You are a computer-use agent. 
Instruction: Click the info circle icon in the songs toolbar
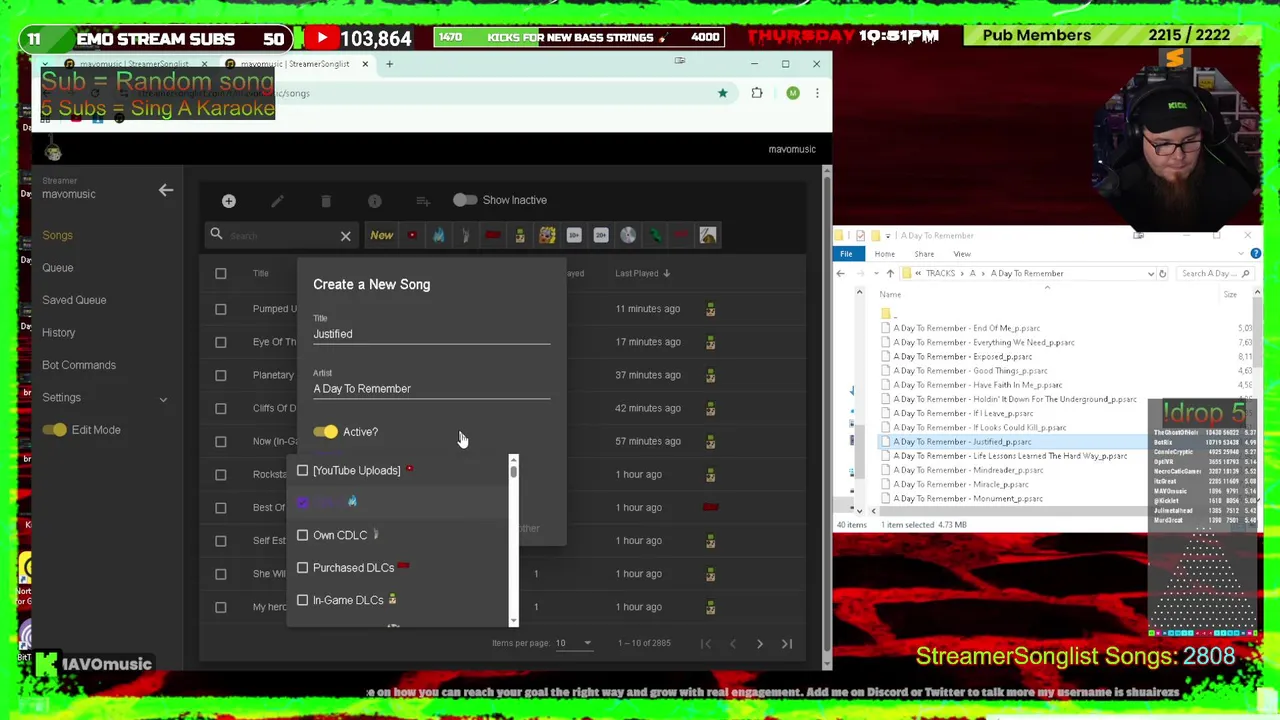374,201
